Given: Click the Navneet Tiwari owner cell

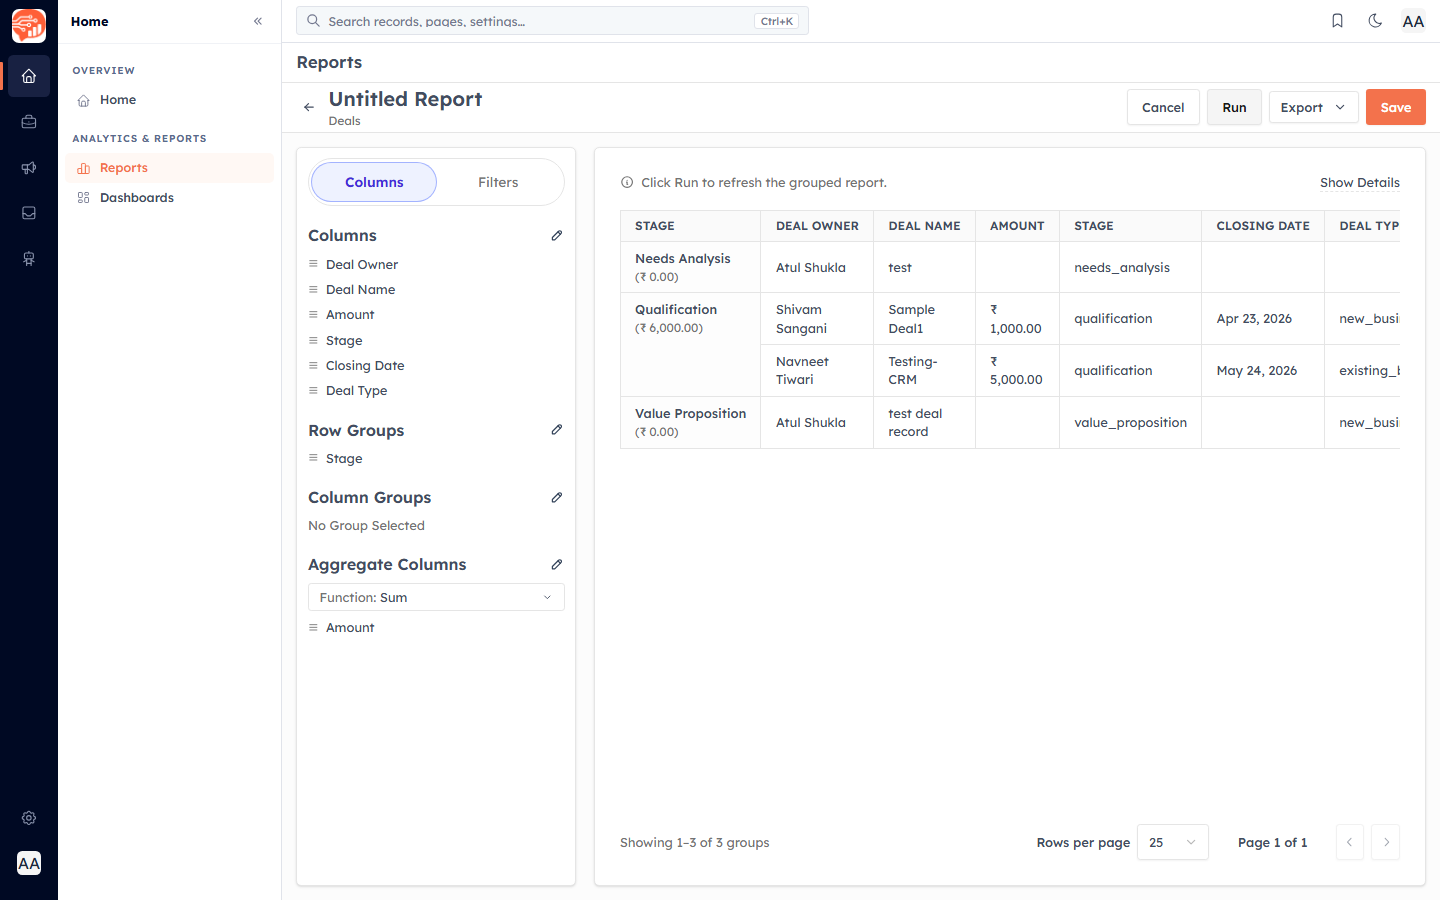Looking at the screenshot, I should coord(817,371).
